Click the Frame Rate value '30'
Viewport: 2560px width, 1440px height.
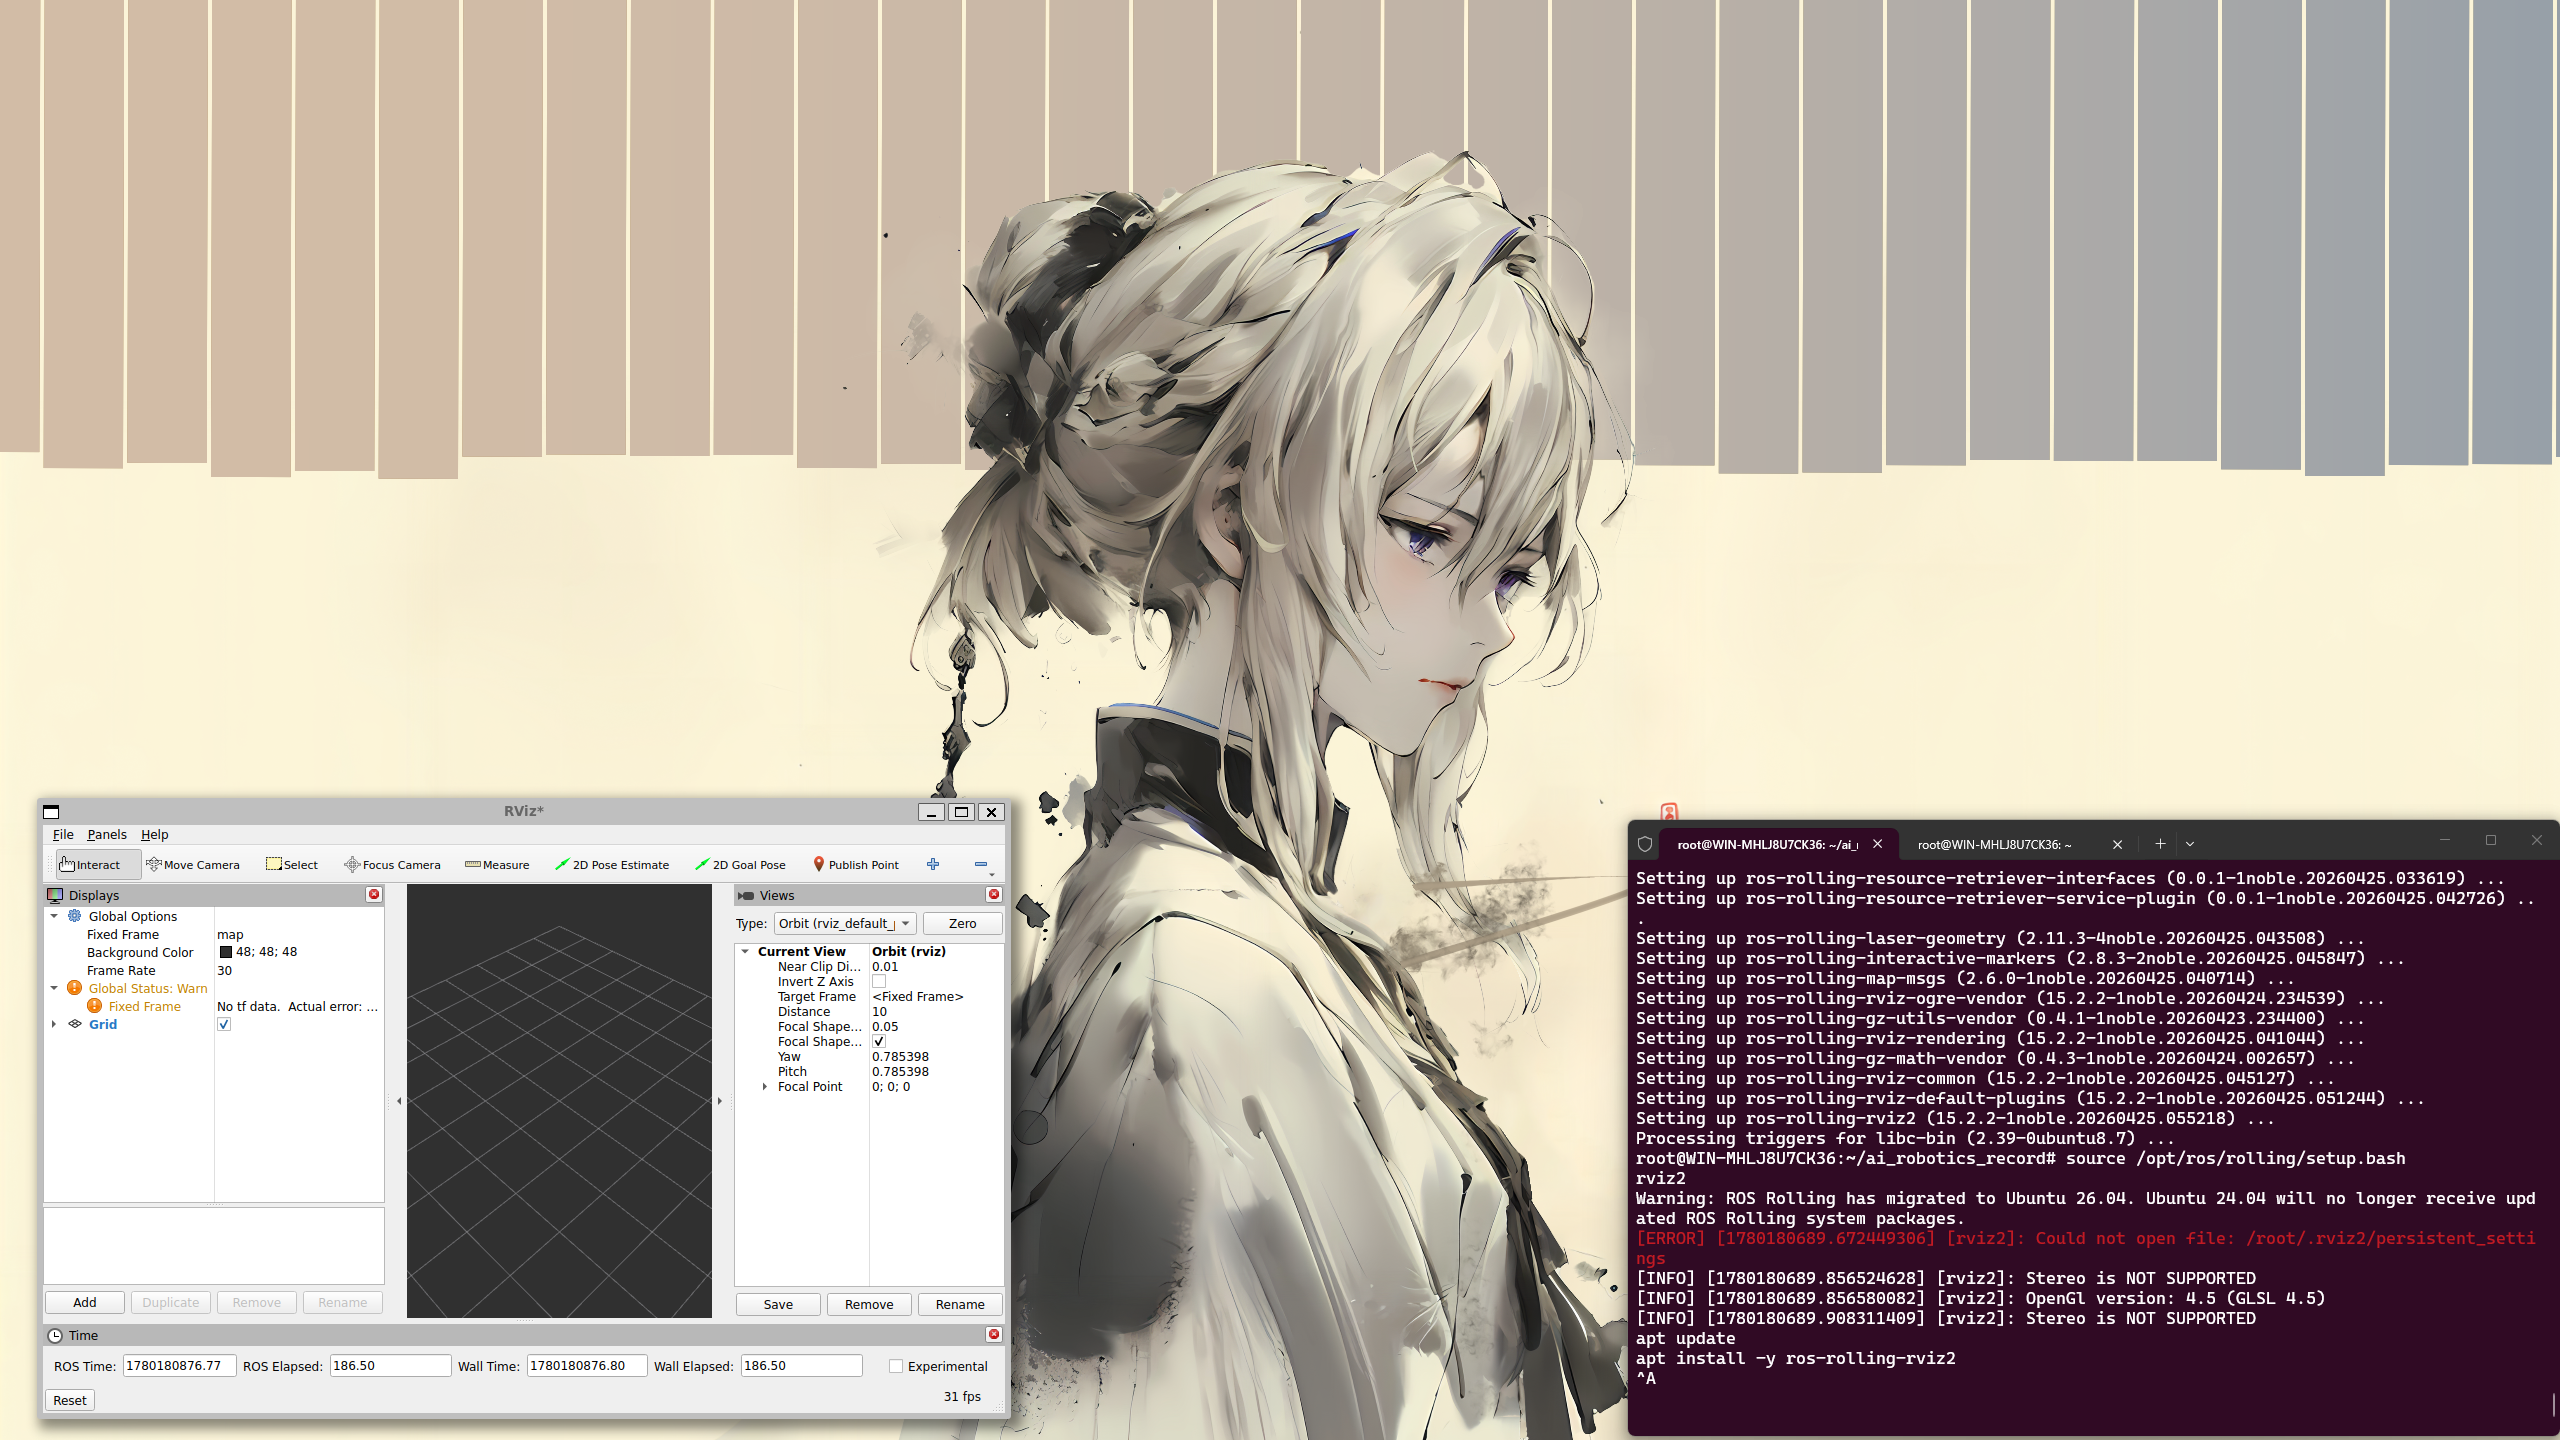click(224, 970)
